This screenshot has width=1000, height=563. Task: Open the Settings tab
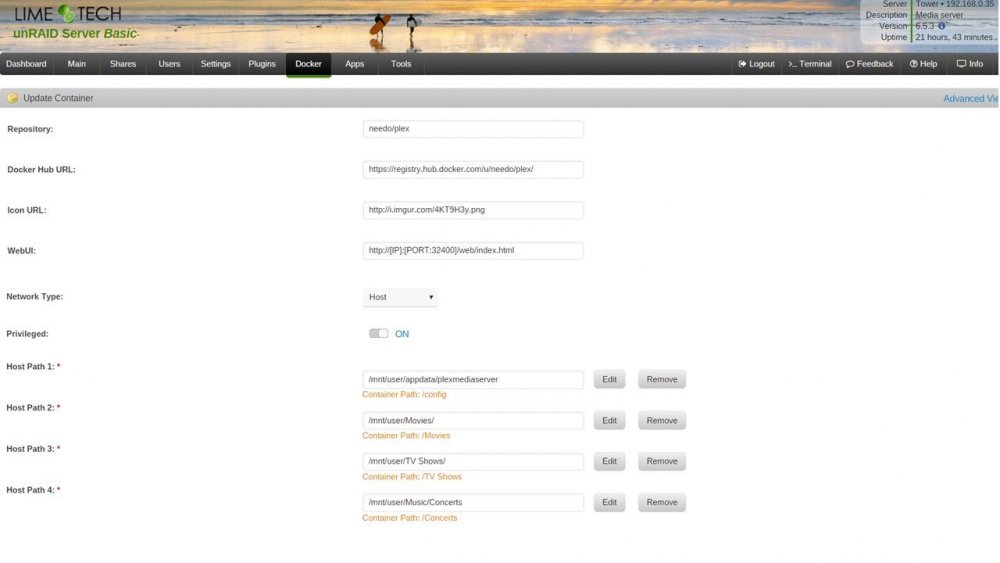point(216,64)
